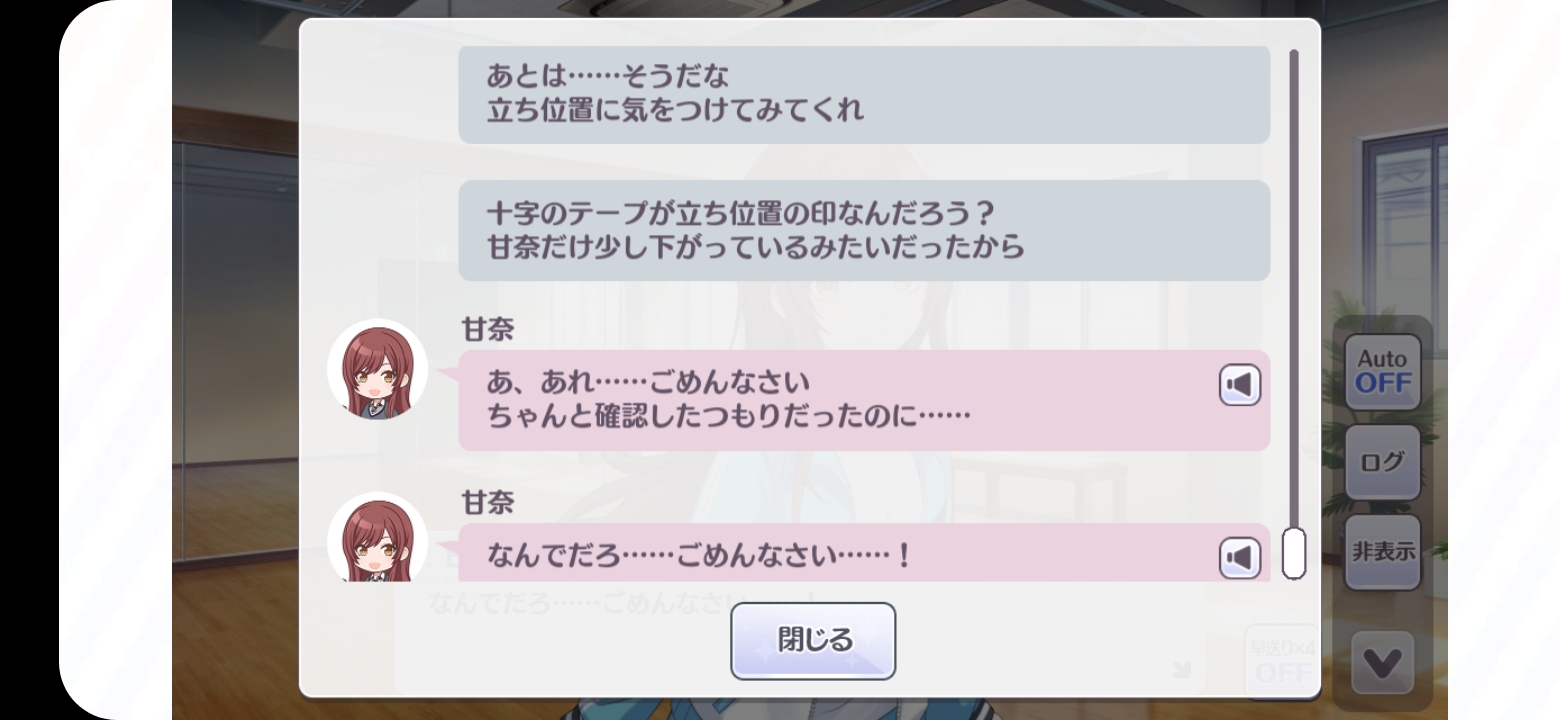The image size is (1560, 720).
Task: Select the あ、あれ……ごめんなさい pink bubble
Action: click(x=864, y=400)
